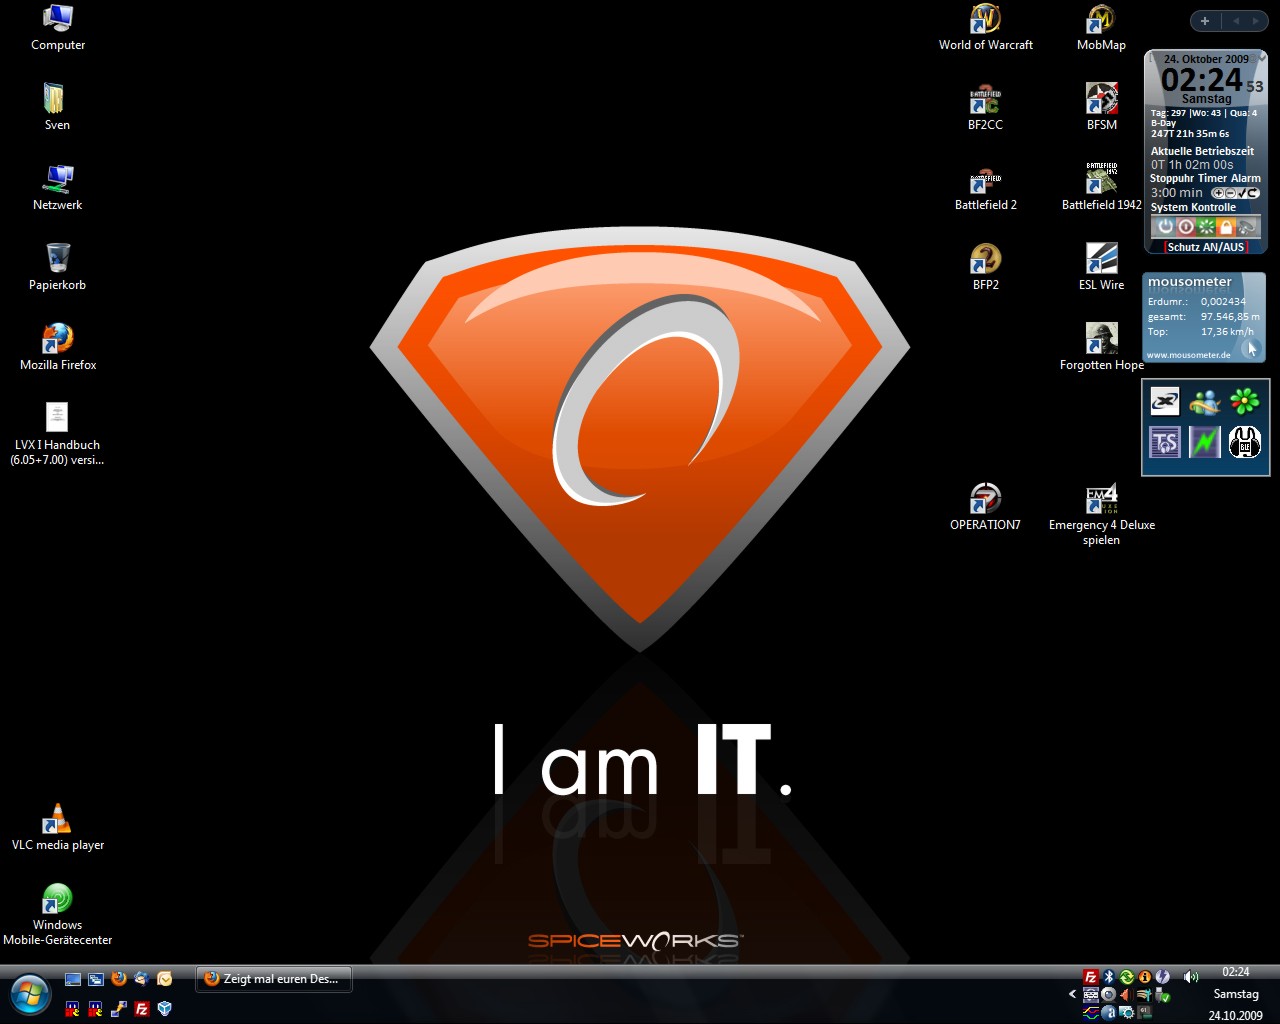Launch Xfire from launcher gadget
This screenshot has height=1024, width=1280.
[x=1165, y=402]
